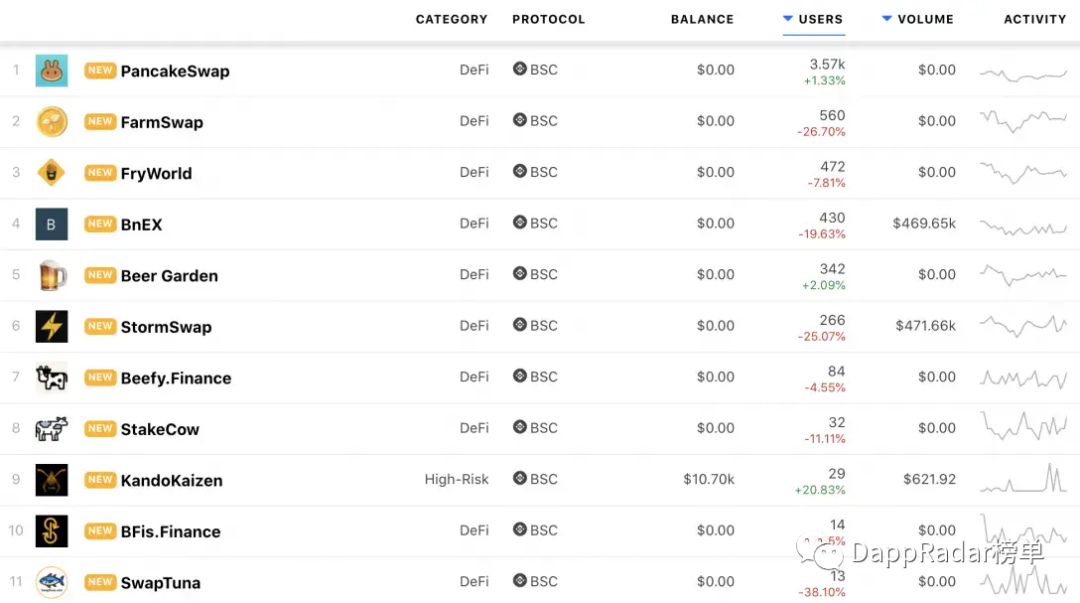Click the BSC protocol icon in BFis.Finance row

click(x=520, y=529)
